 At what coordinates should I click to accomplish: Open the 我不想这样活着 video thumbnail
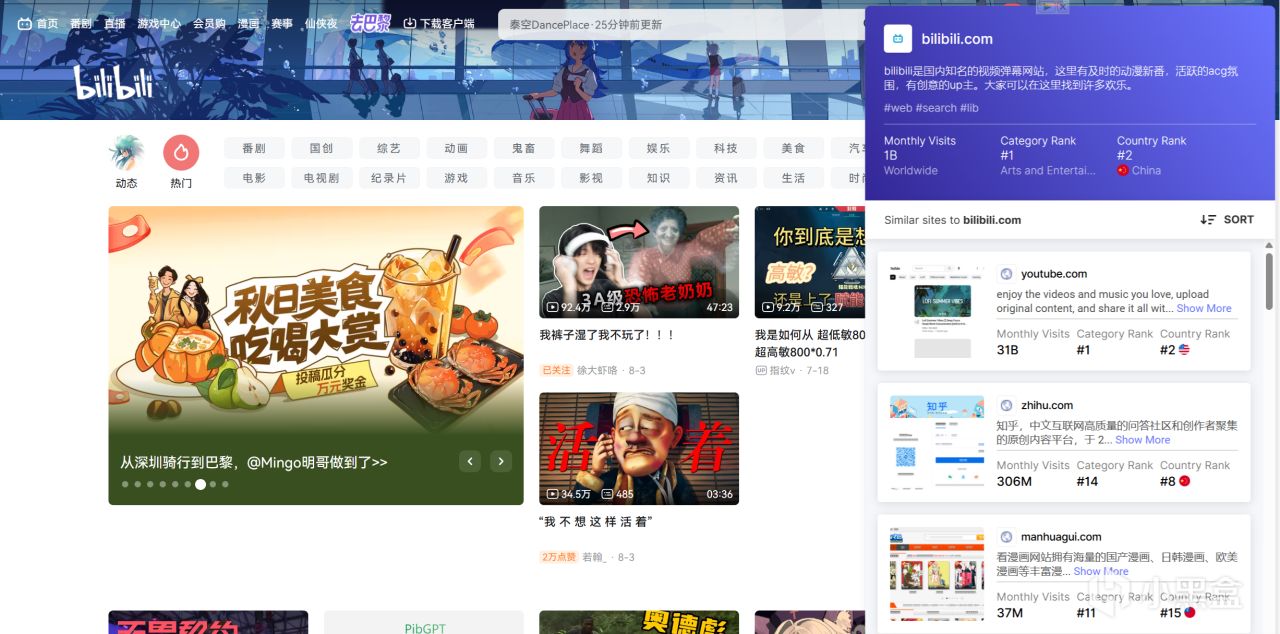point(639,448)
